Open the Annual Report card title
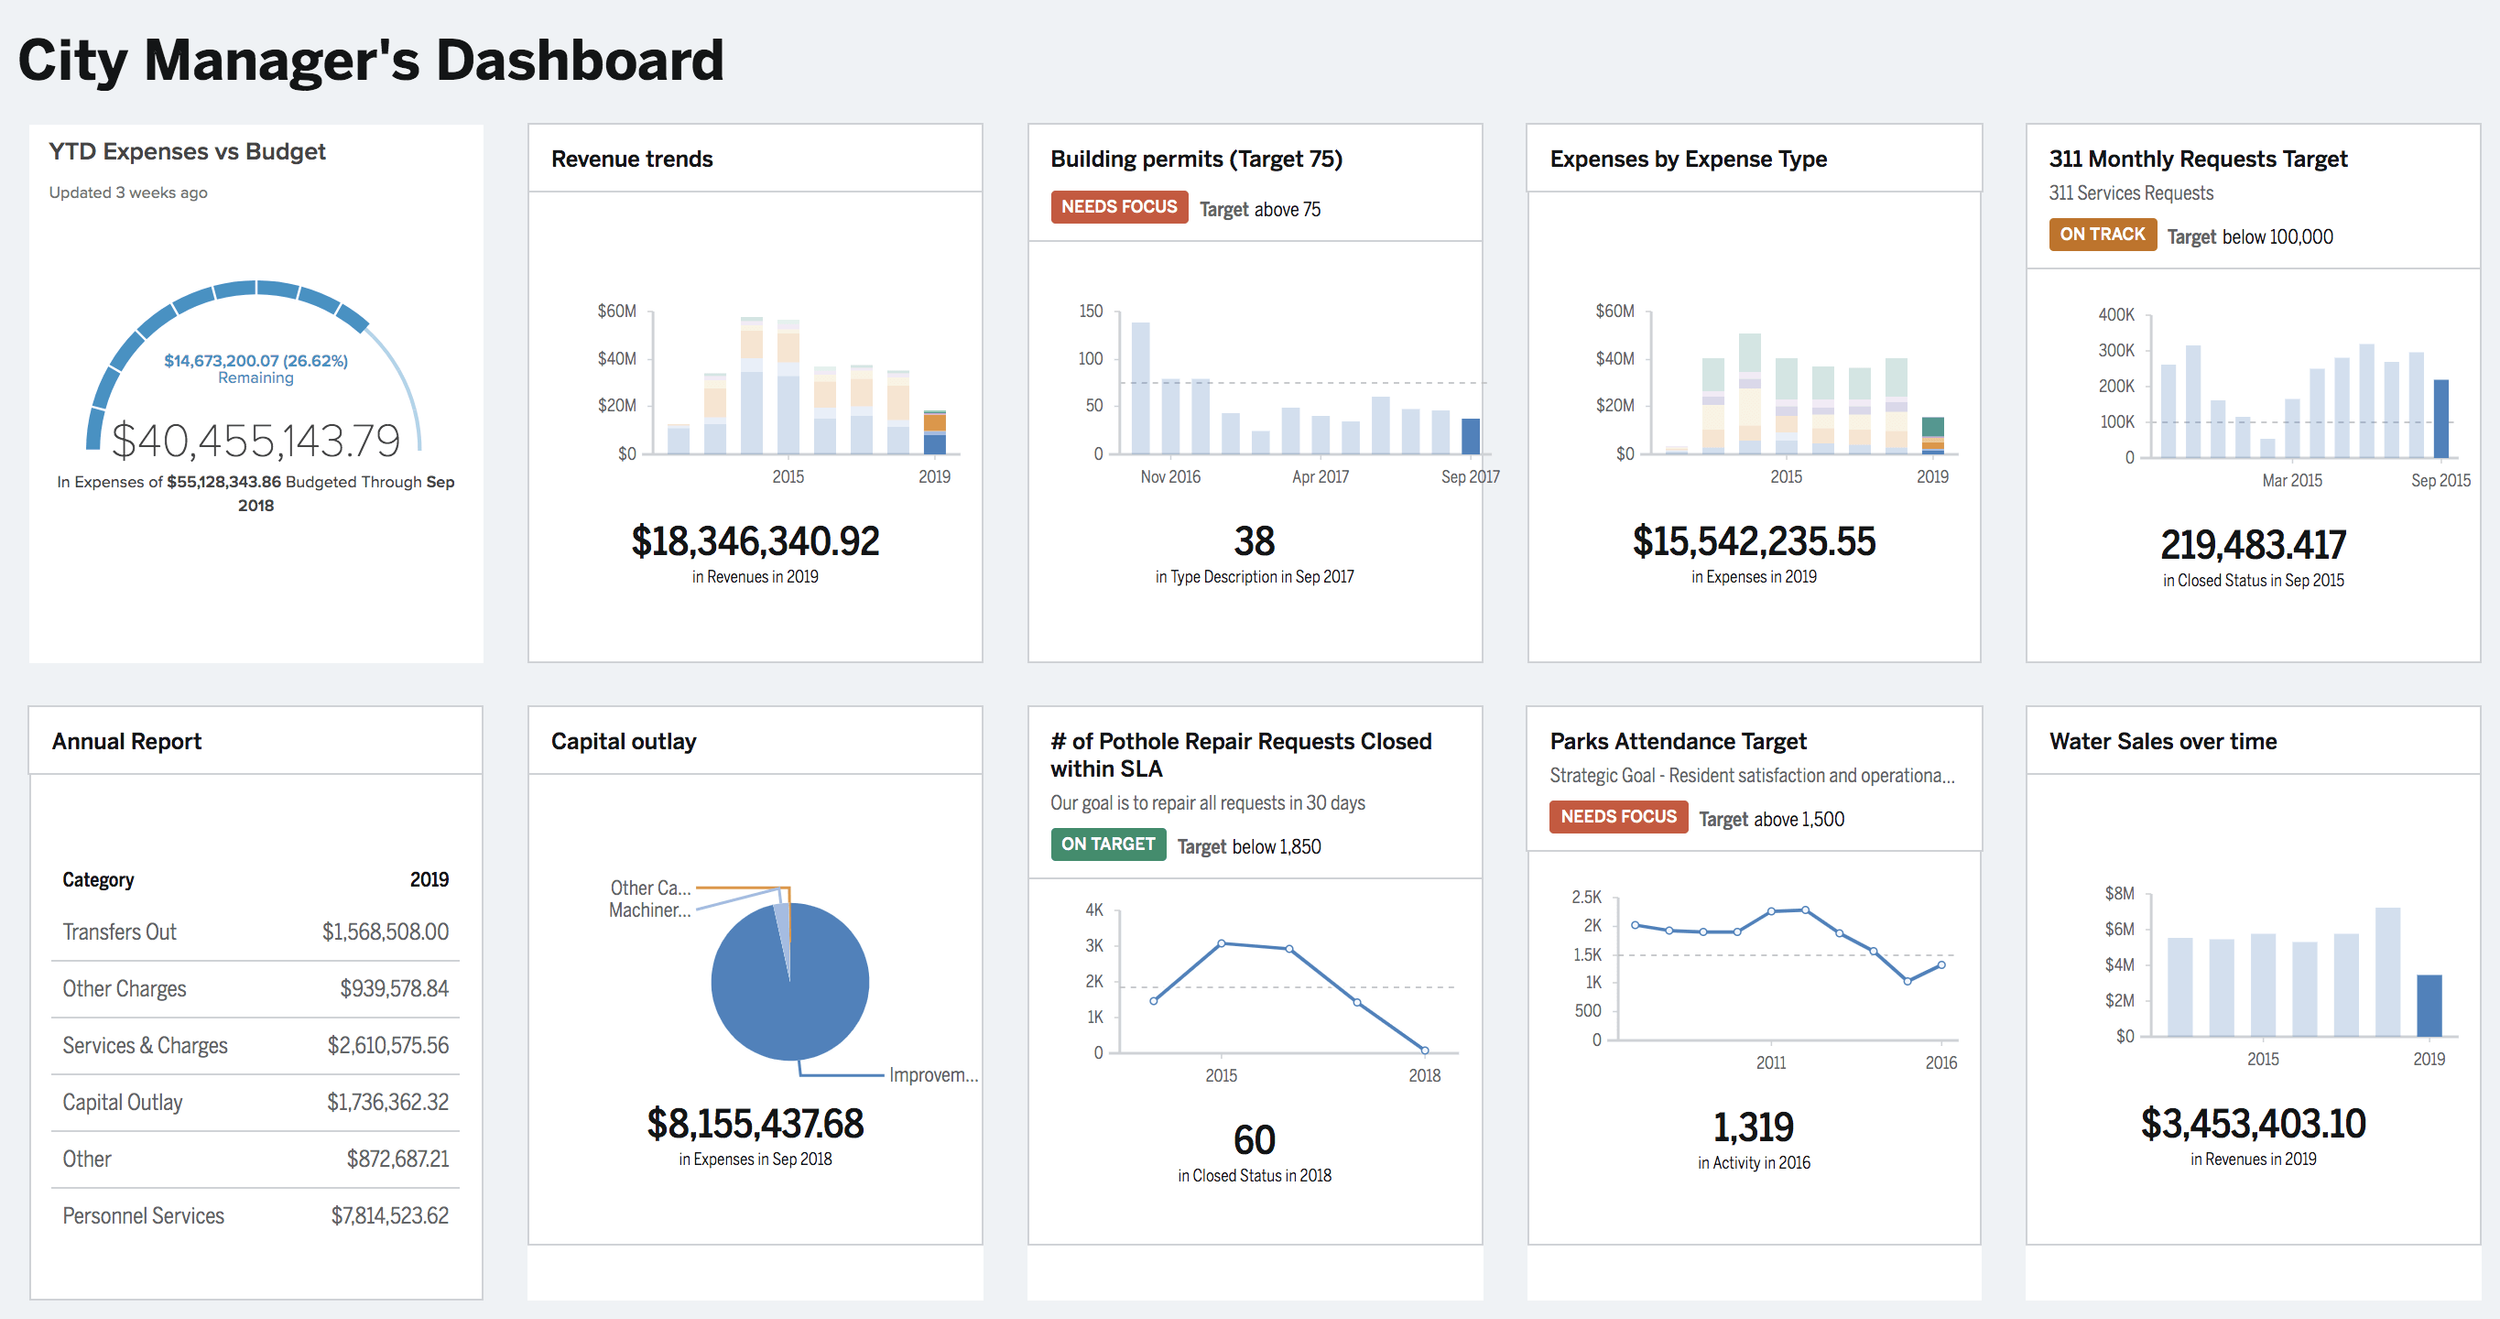 point(126,741)
